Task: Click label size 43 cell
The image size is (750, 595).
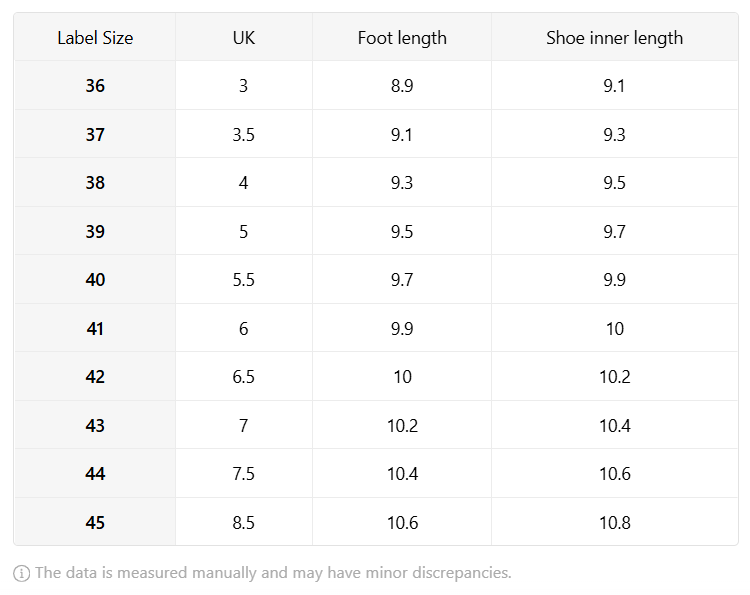Action: coord(95,425)
